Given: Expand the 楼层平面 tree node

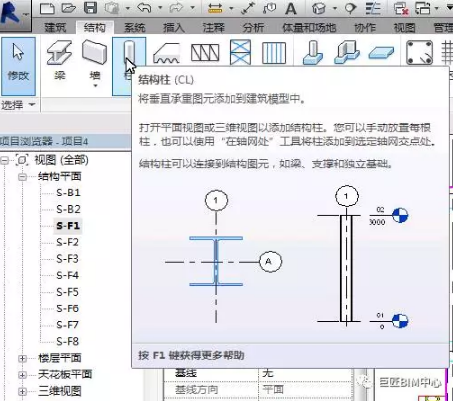Looking at the screenshot, I should point(22,358).
